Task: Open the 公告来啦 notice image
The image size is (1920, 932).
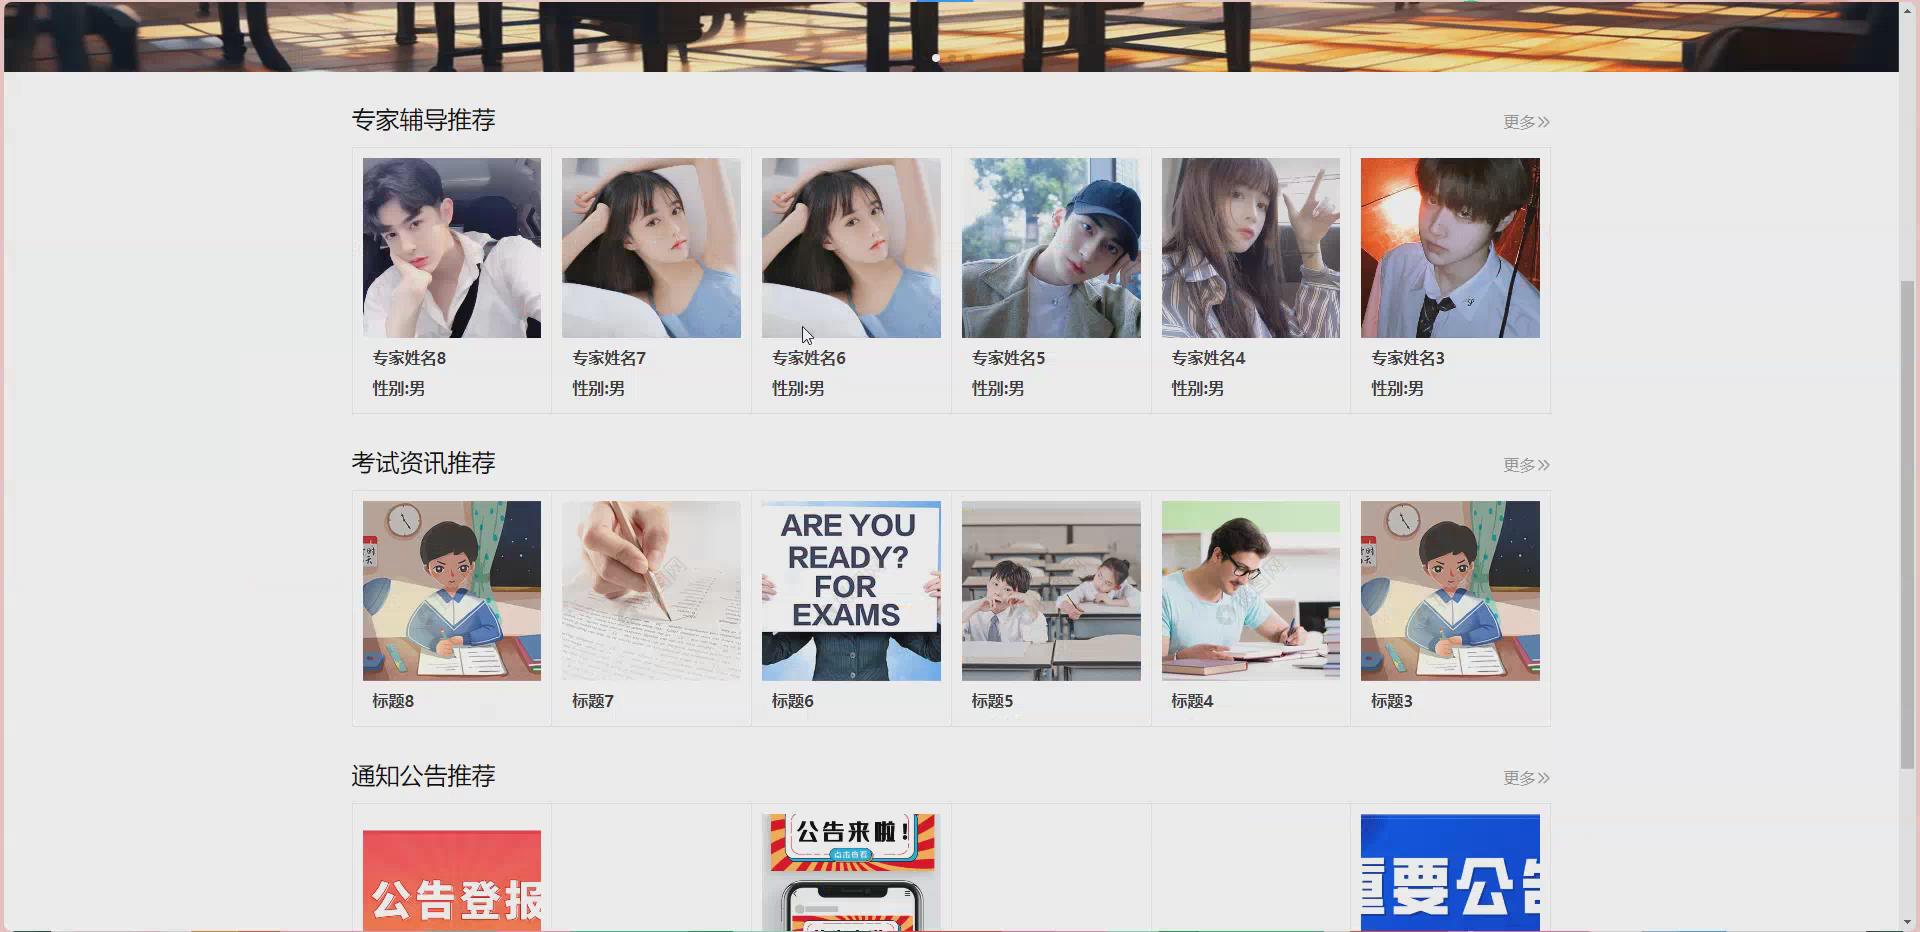Action: click(851, 873)
